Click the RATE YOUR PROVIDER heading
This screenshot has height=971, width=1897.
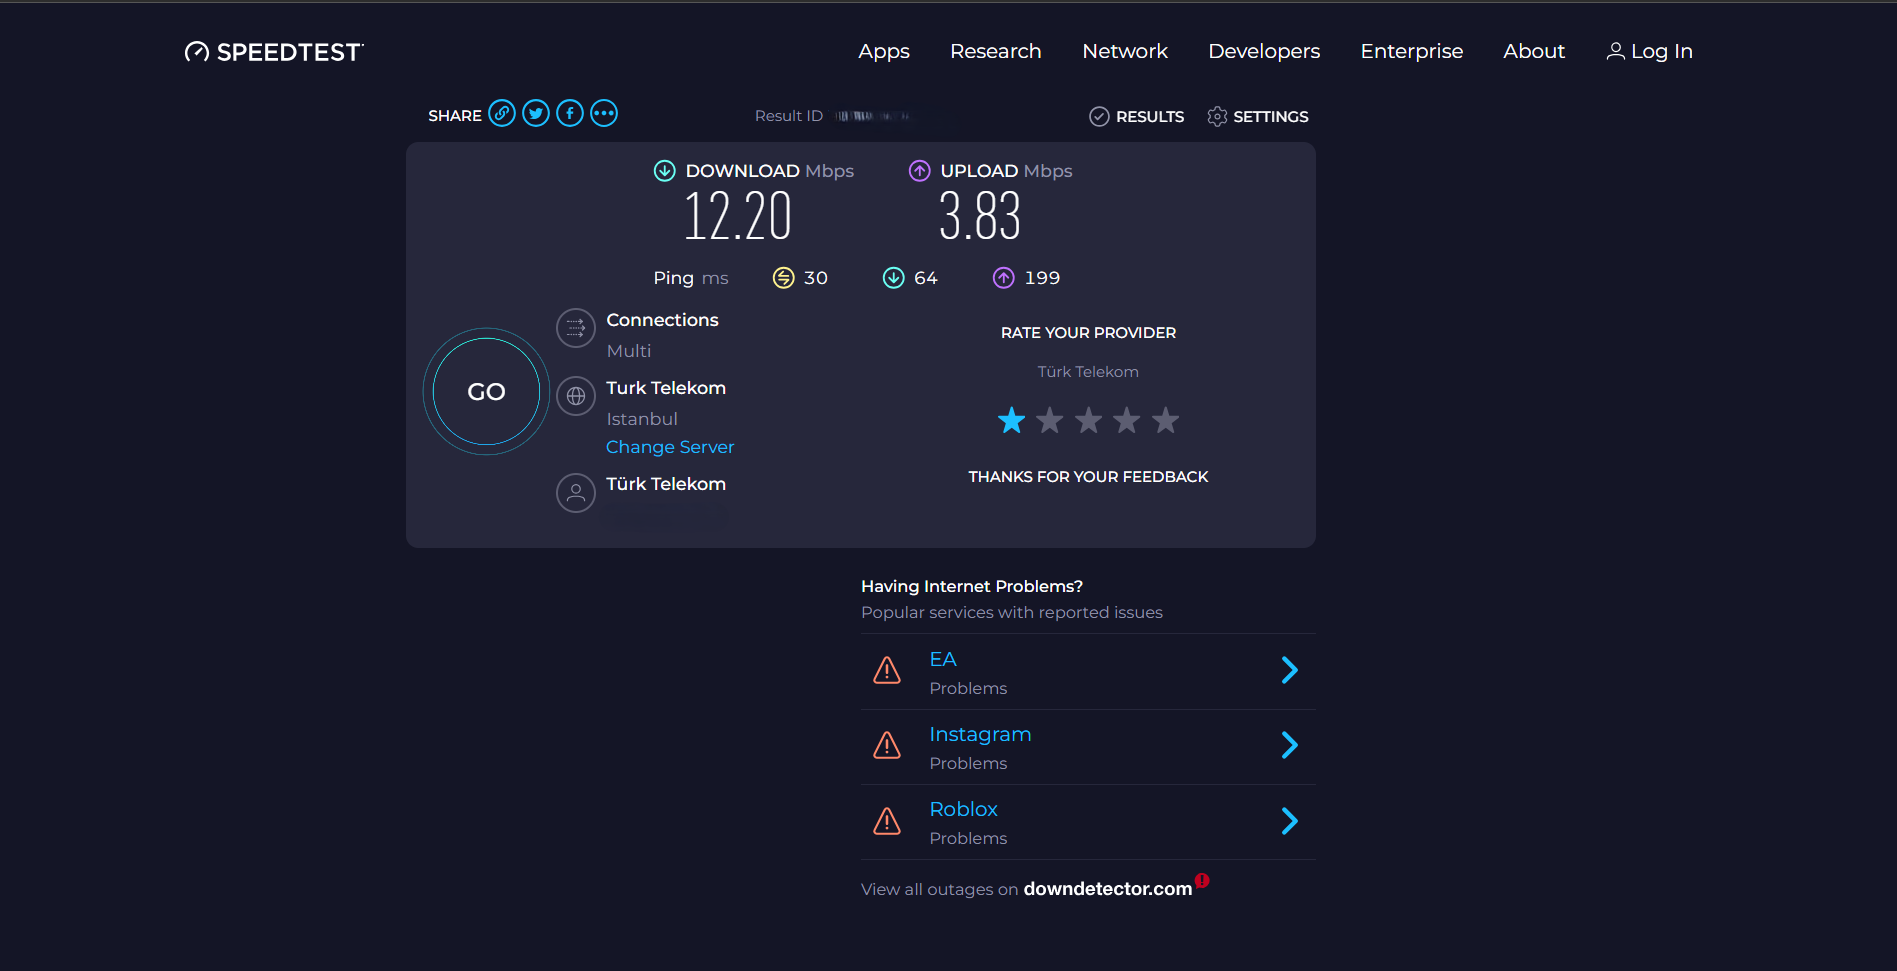pyautogui.click(x=1089, y=333)
